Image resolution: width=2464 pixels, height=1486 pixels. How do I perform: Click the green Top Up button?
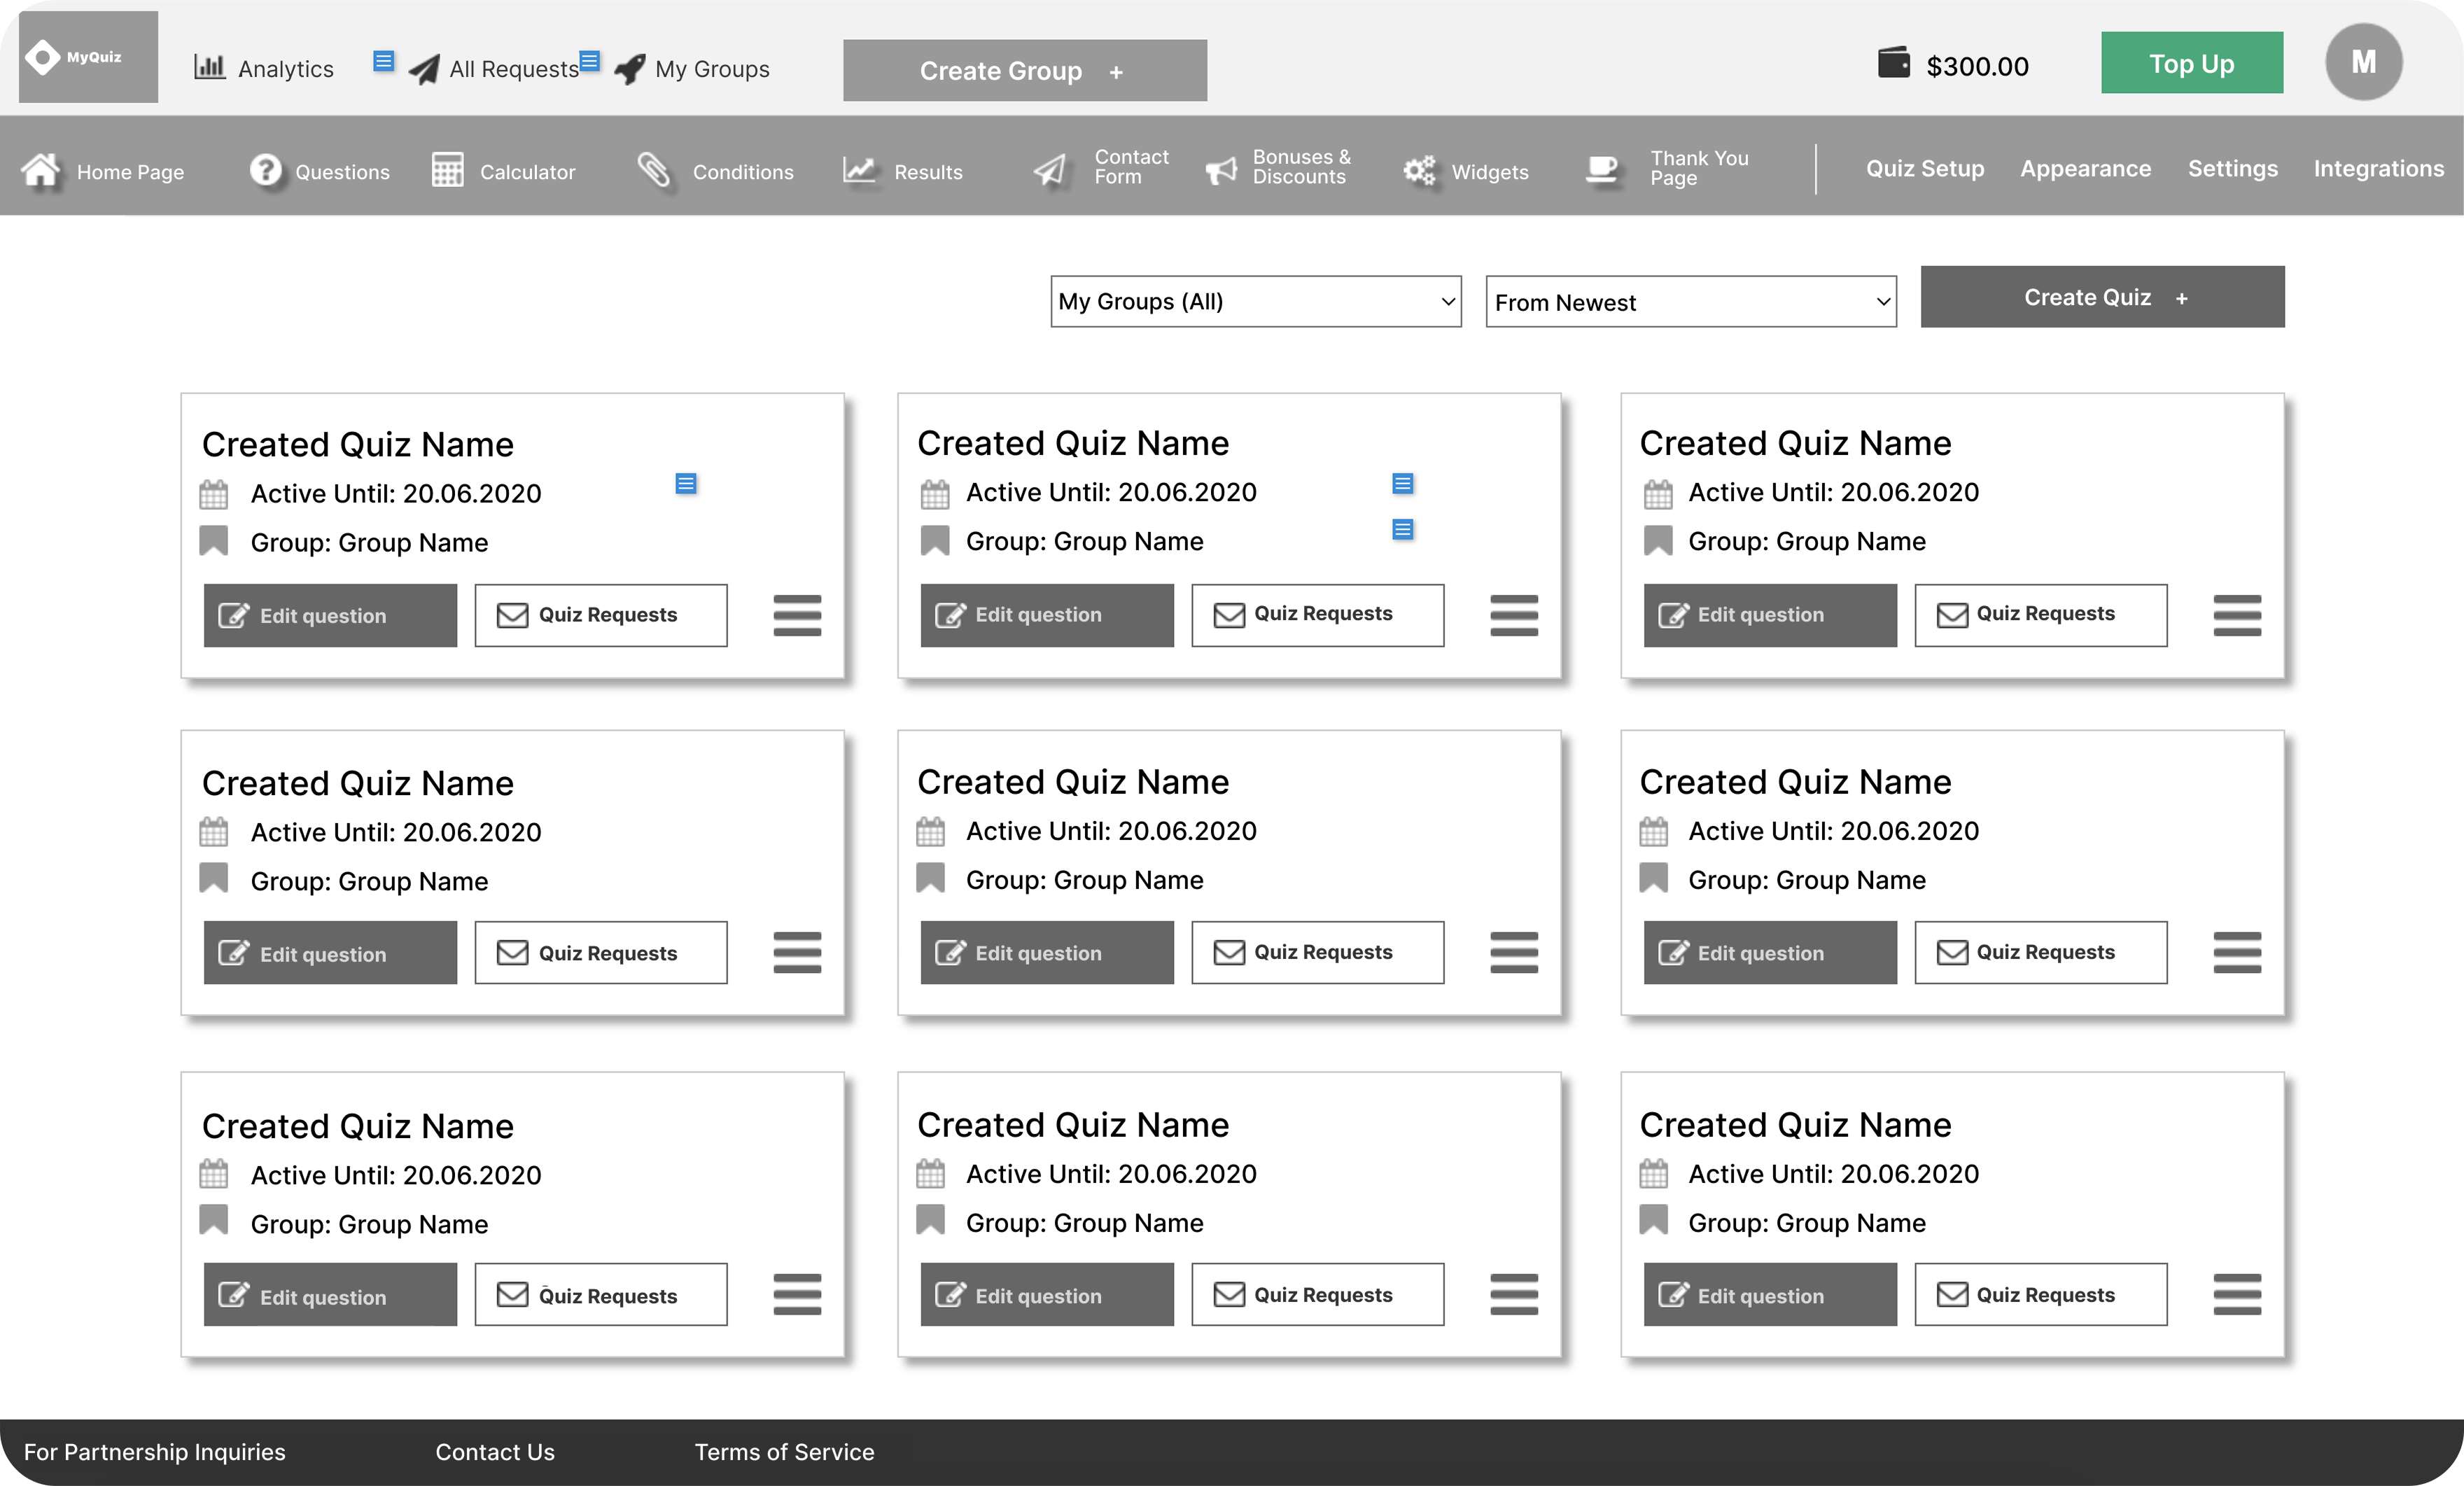[2191, 63]
